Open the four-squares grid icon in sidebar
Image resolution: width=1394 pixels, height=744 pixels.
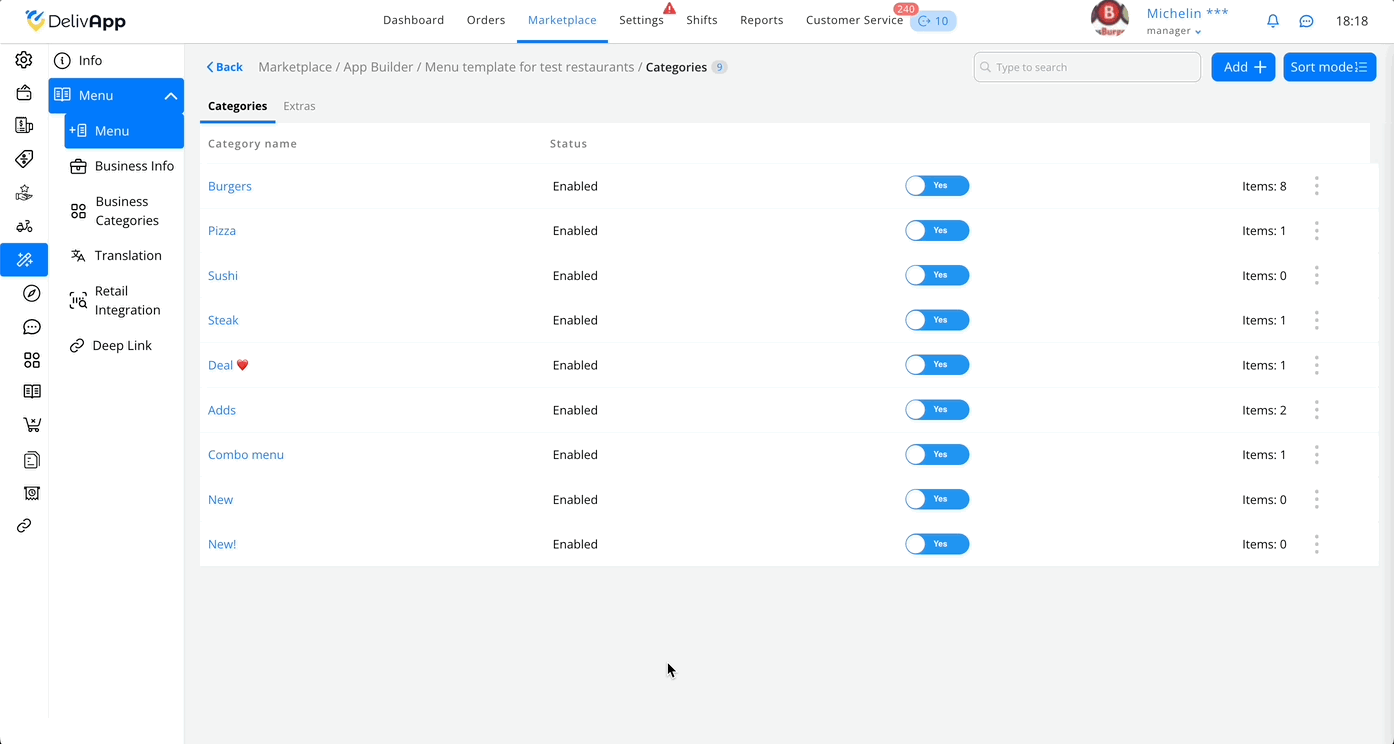coord(32,360)
